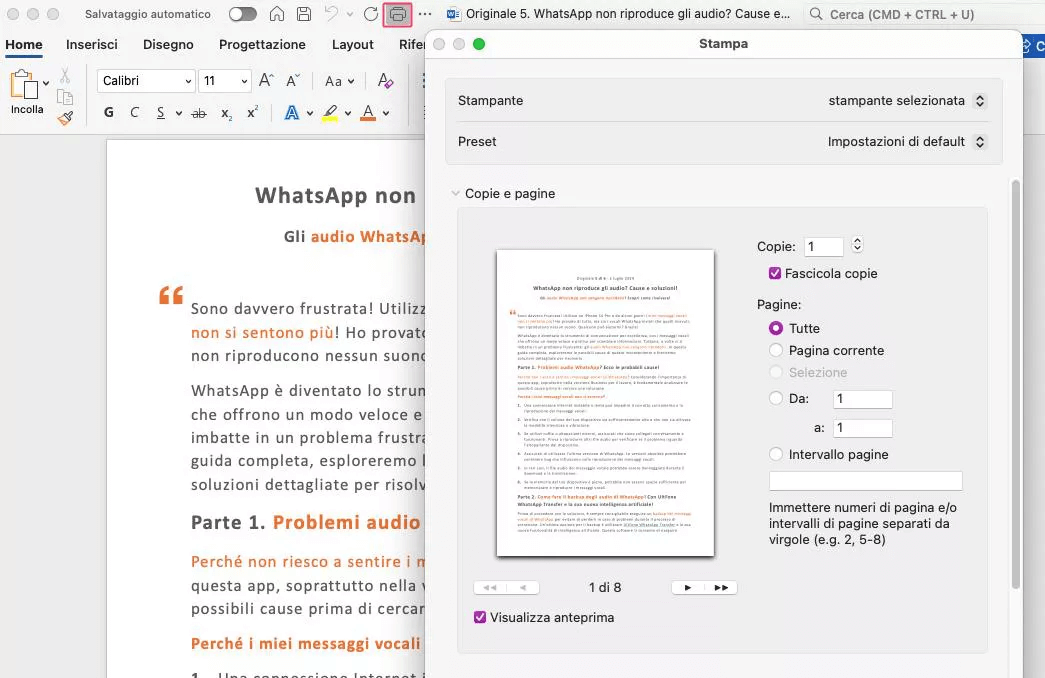
Task: Open the font color dropdown arrow
Action: coord(386,113)
